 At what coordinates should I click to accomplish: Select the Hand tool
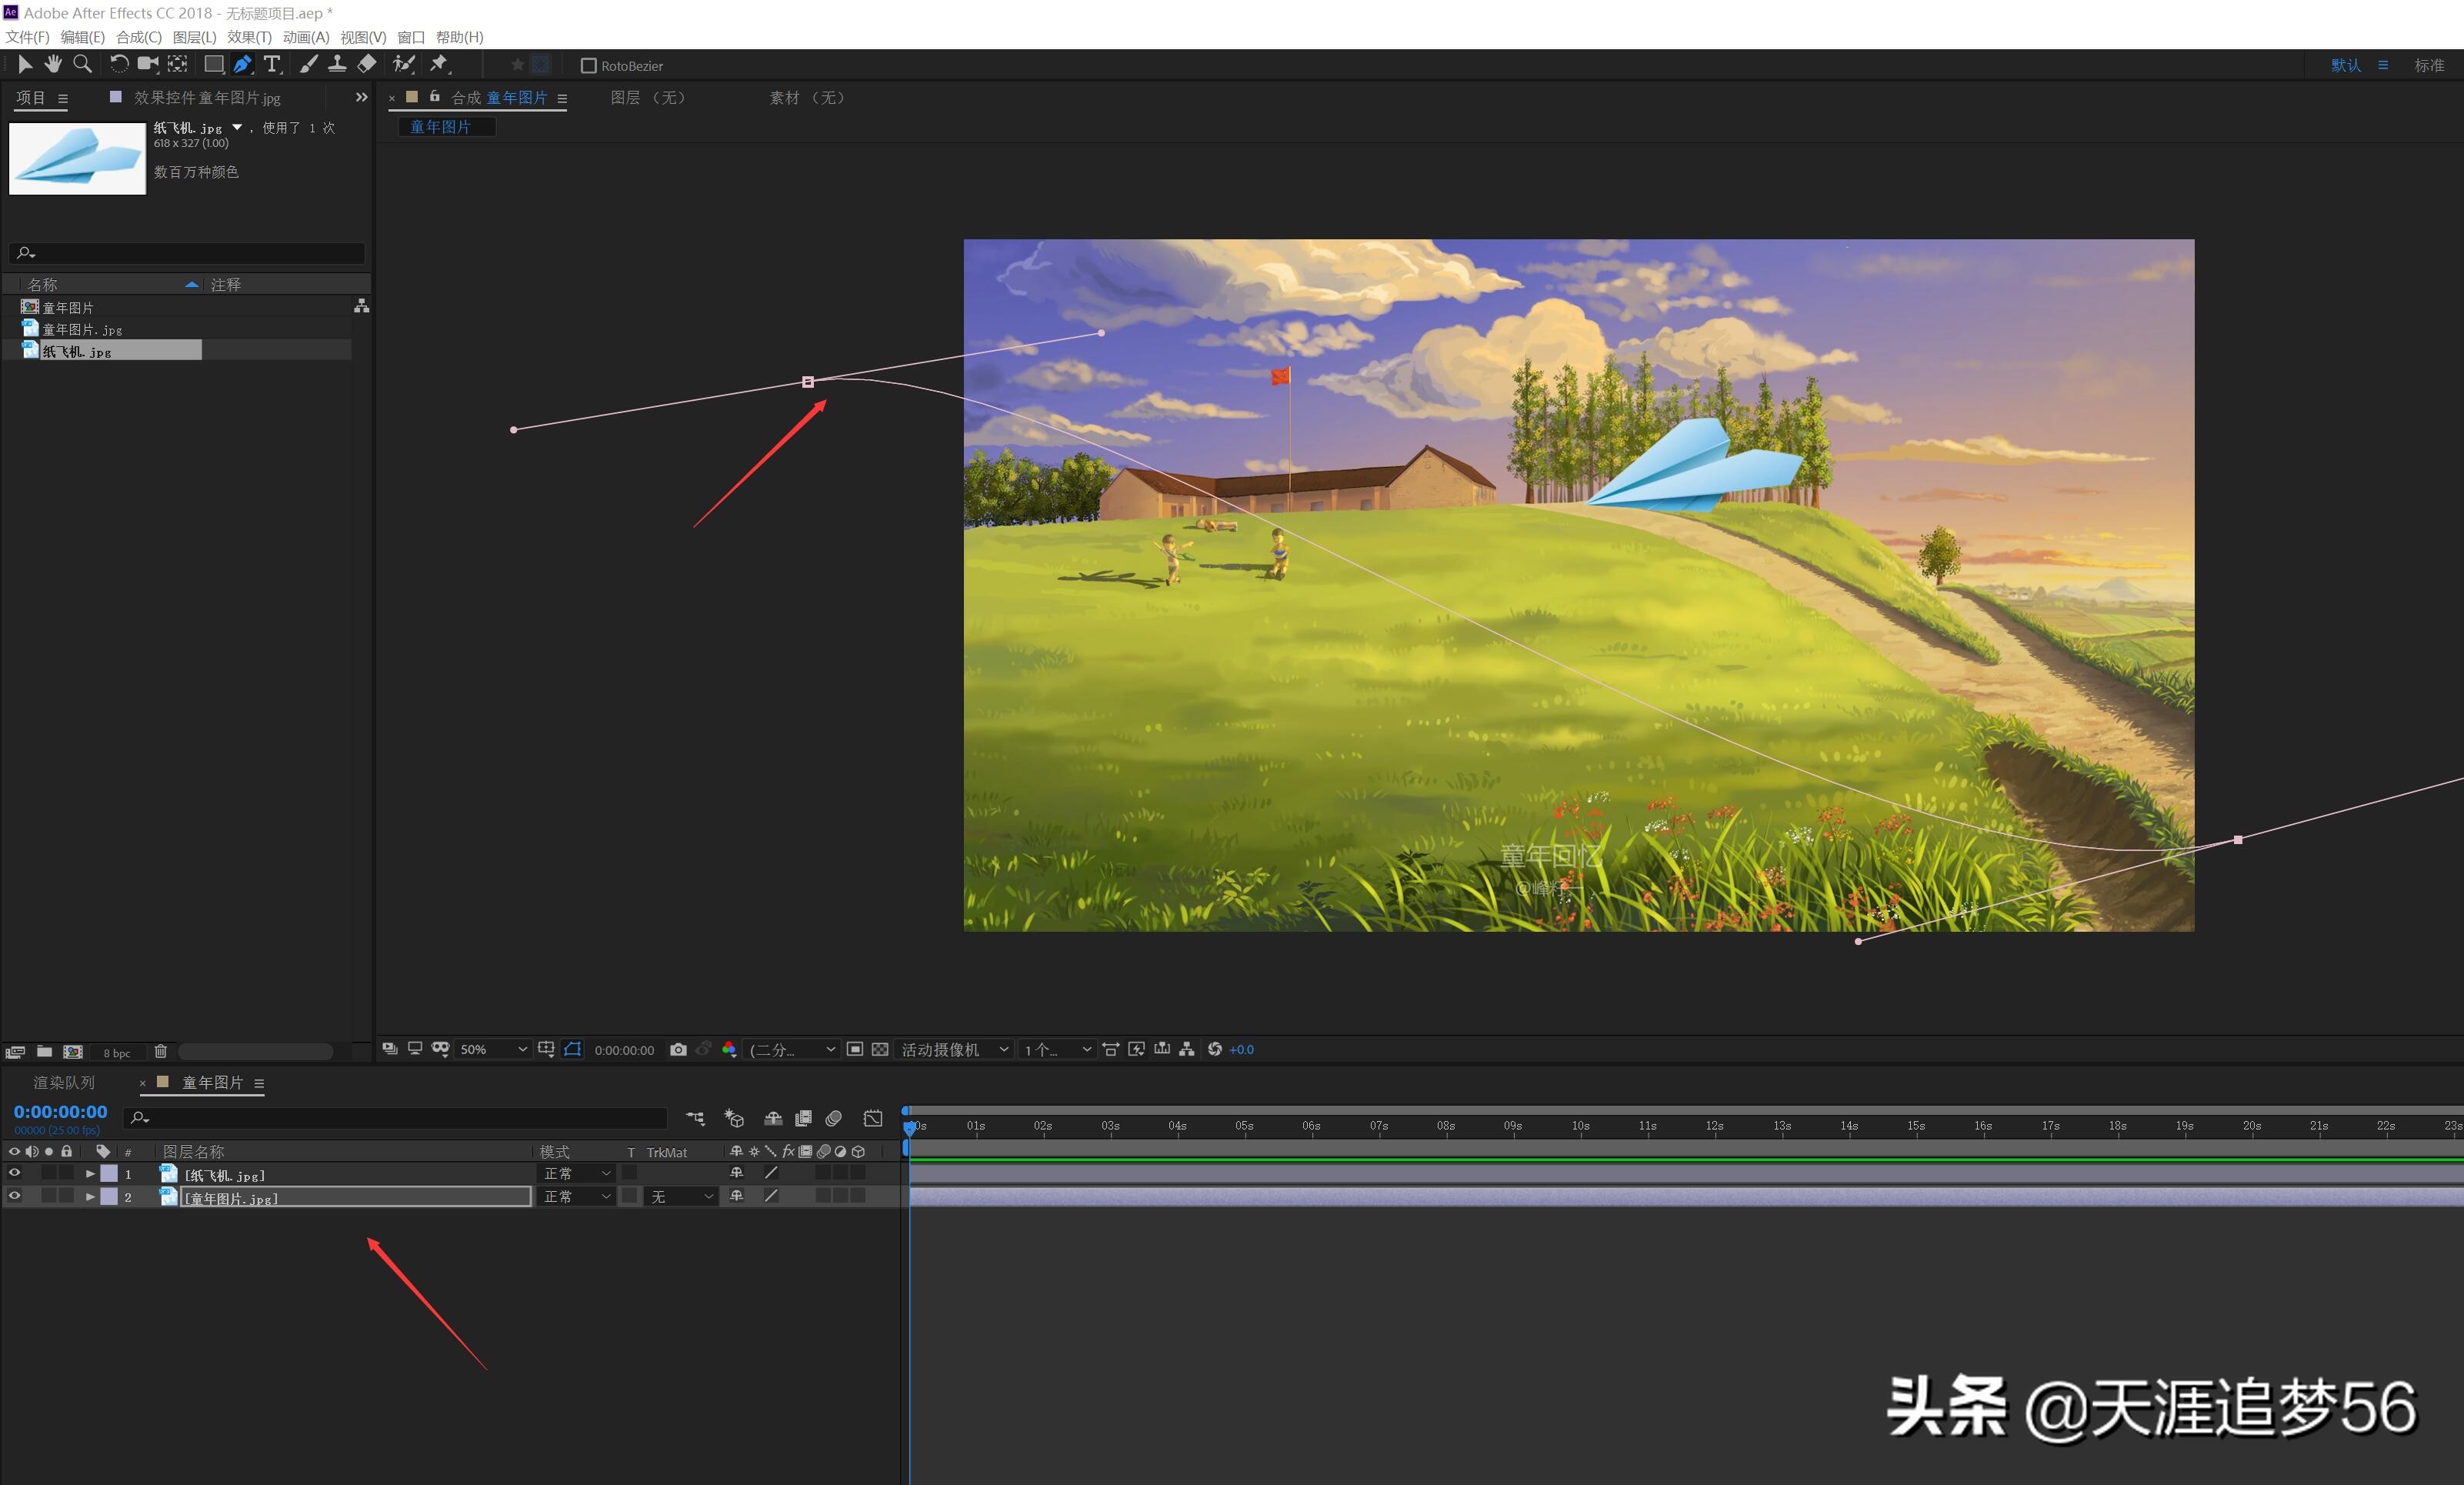pyautogui.click(x=53, y=64)
